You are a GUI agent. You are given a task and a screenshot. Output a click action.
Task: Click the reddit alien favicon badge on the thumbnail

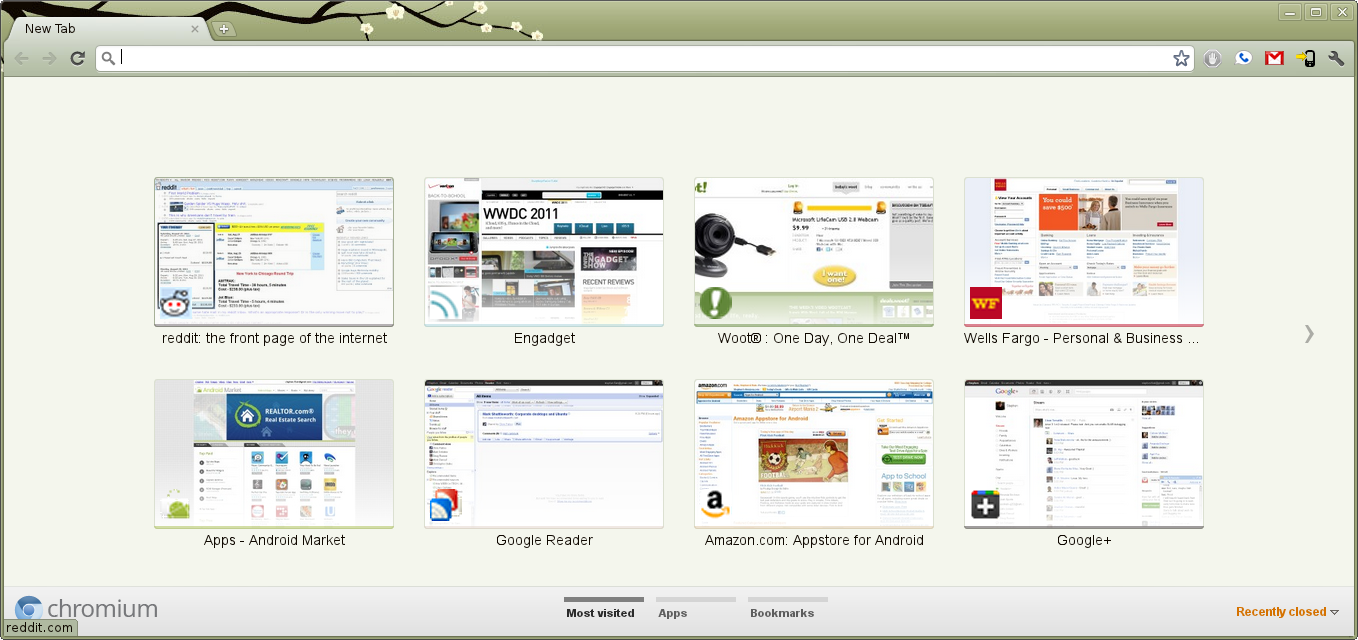coord(176,303)
